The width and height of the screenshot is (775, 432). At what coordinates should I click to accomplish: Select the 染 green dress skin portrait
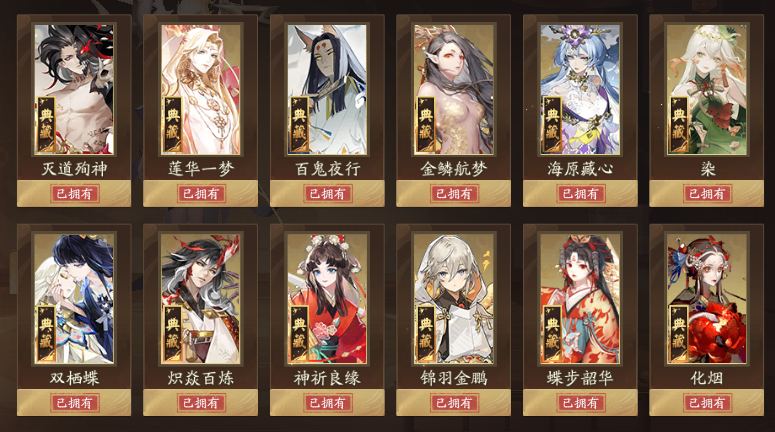click(707, 89)
